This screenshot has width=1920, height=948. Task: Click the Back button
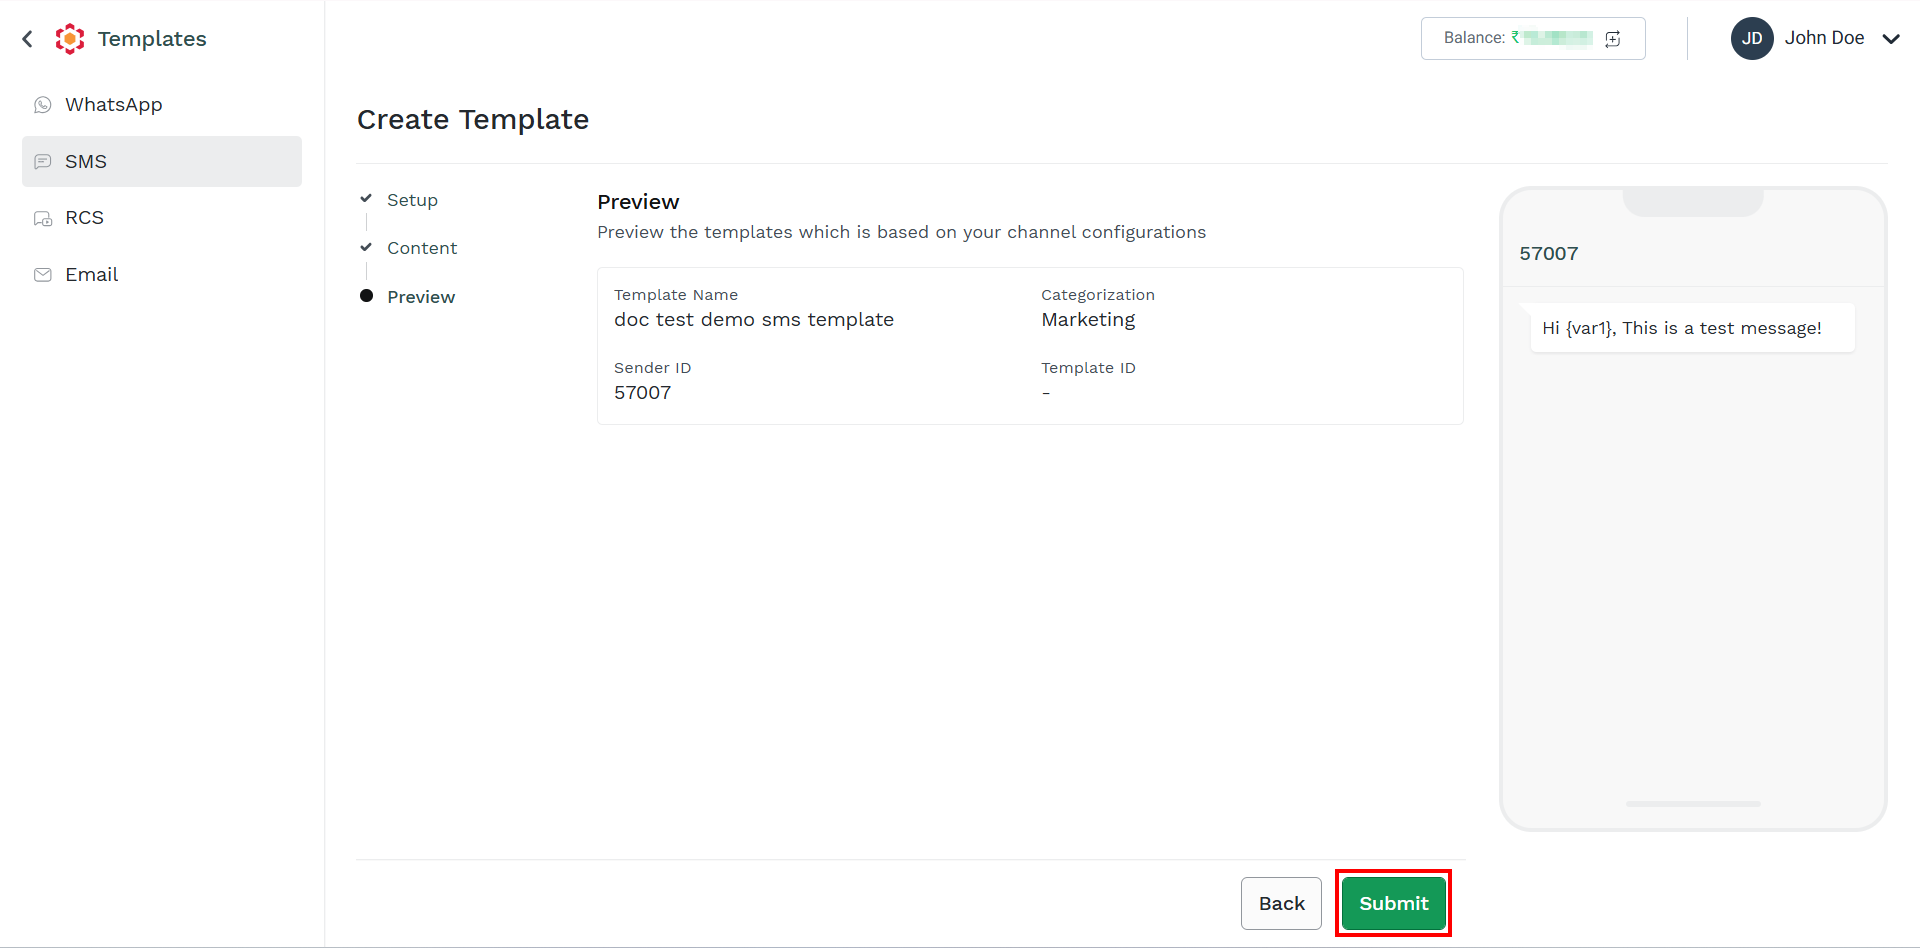click(x=1282, y=903)
